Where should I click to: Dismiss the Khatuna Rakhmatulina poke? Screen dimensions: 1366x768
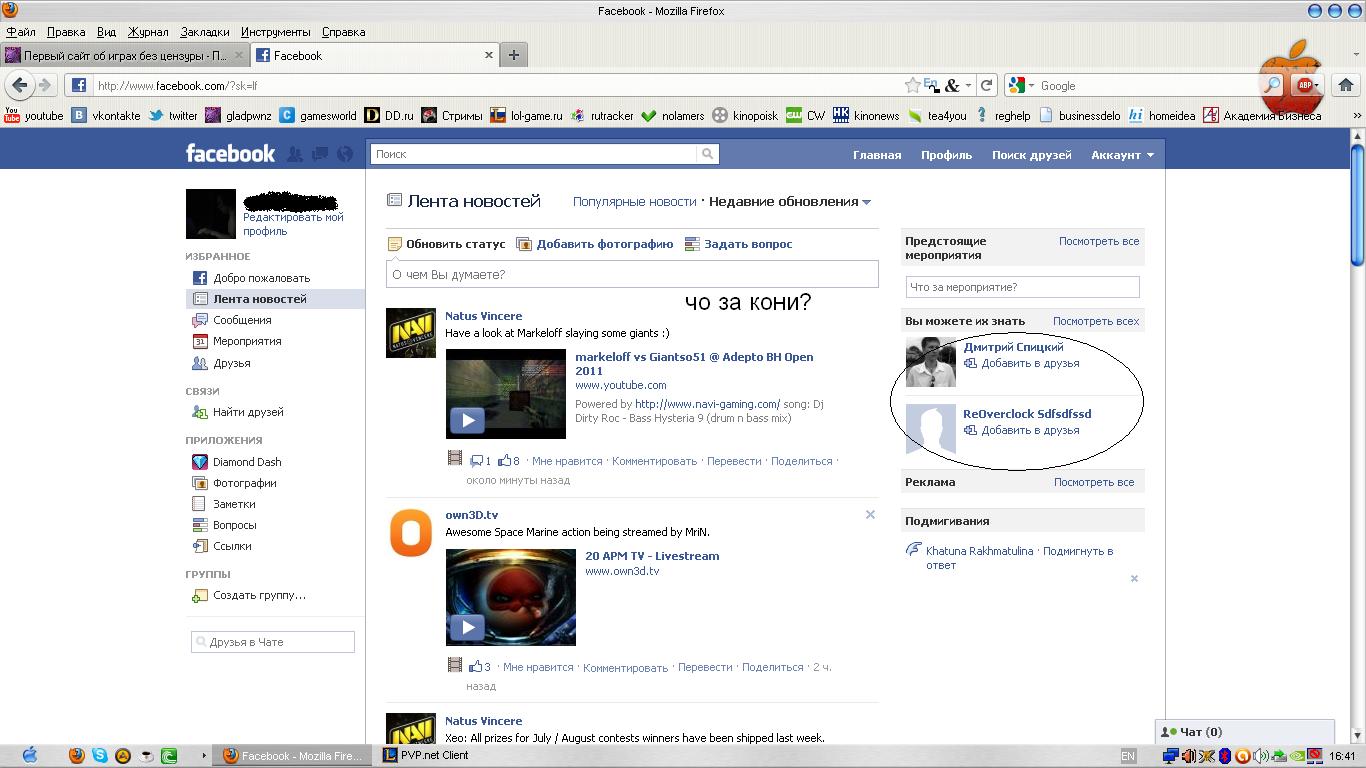pyautogui.click(x=1134, y=579)
